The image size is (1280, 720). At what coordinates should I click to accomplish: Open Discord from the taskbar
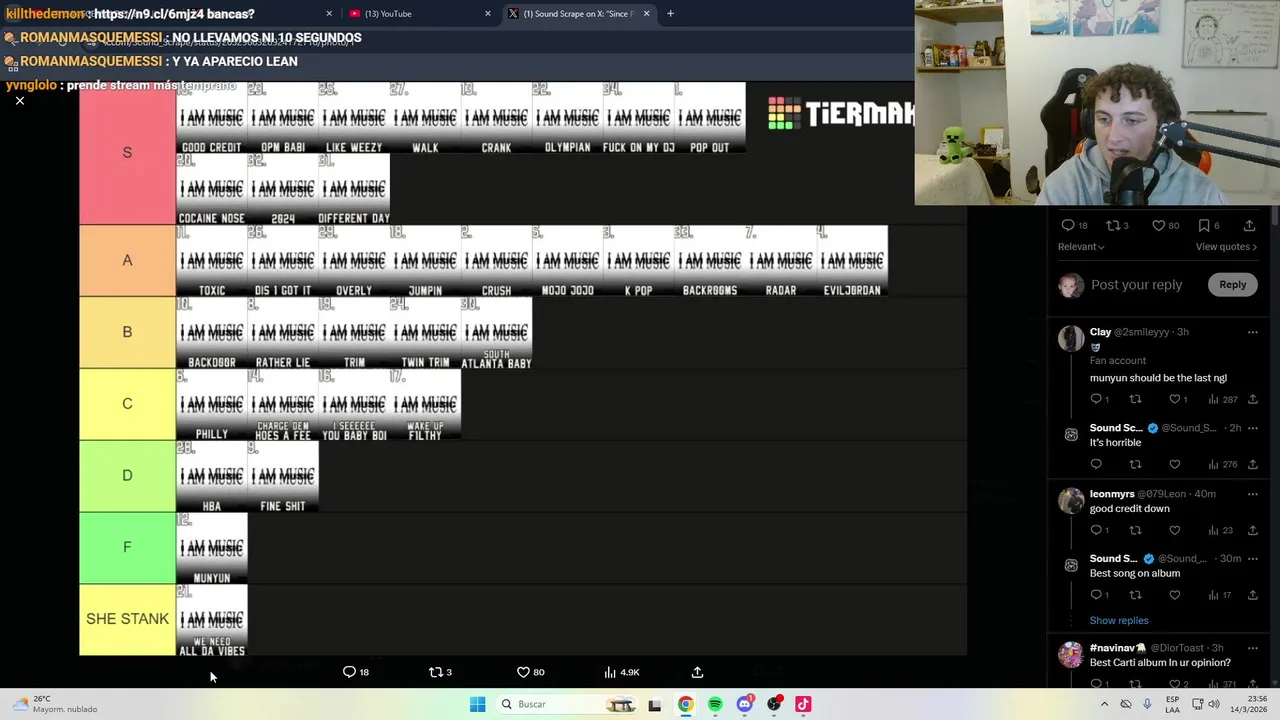(x=744, y=704)
